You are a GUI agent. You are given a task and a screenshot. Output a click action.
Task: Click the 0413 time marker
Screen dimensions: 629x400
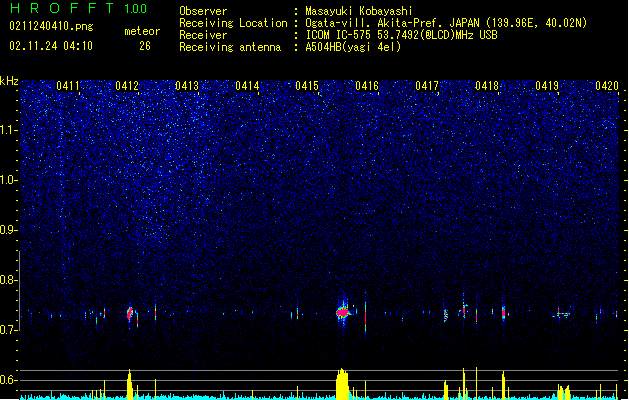pyautogui.click(x=187, y=86)
